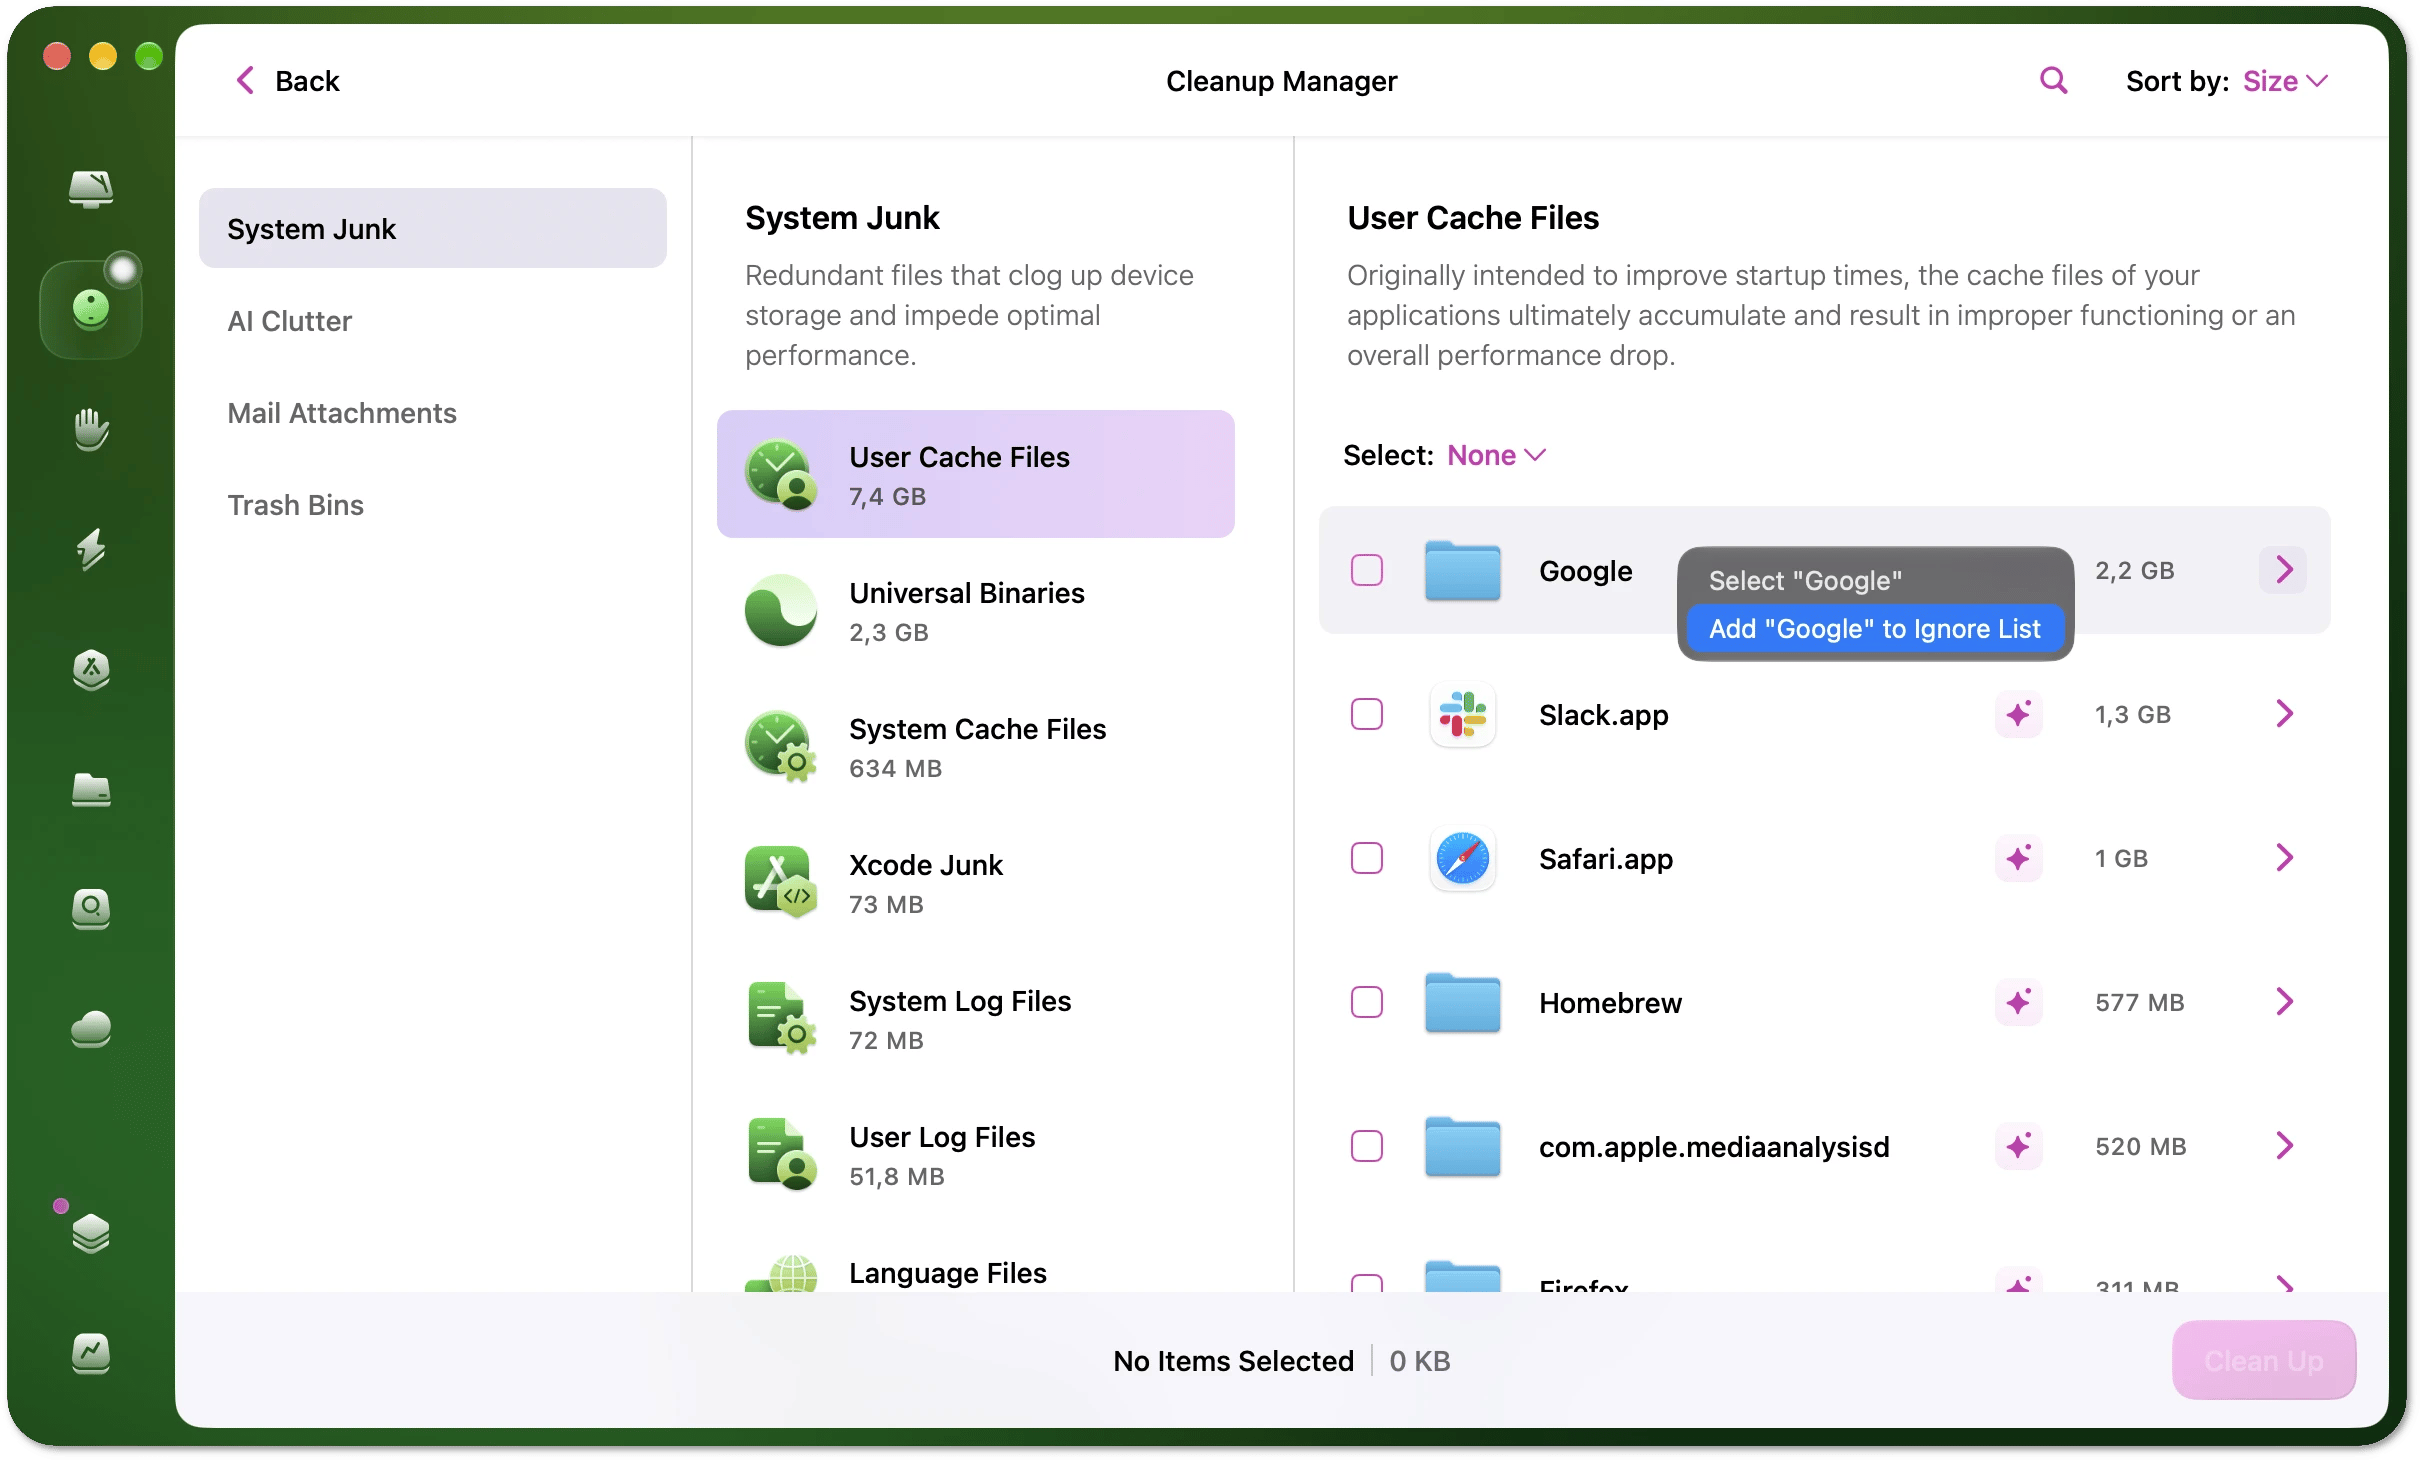Switch to the Mail Attachments section

point(432,413)
